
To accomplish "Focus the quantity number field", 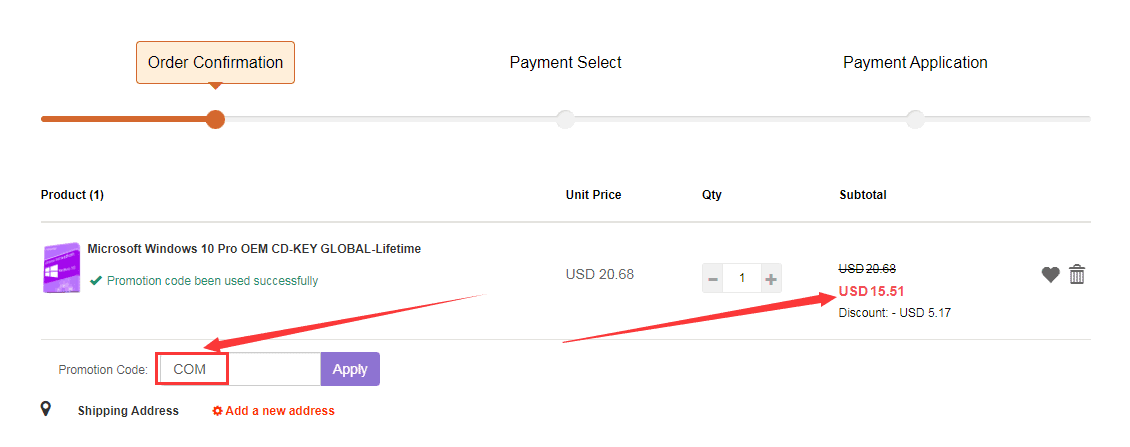I will (x=742, y=278).
